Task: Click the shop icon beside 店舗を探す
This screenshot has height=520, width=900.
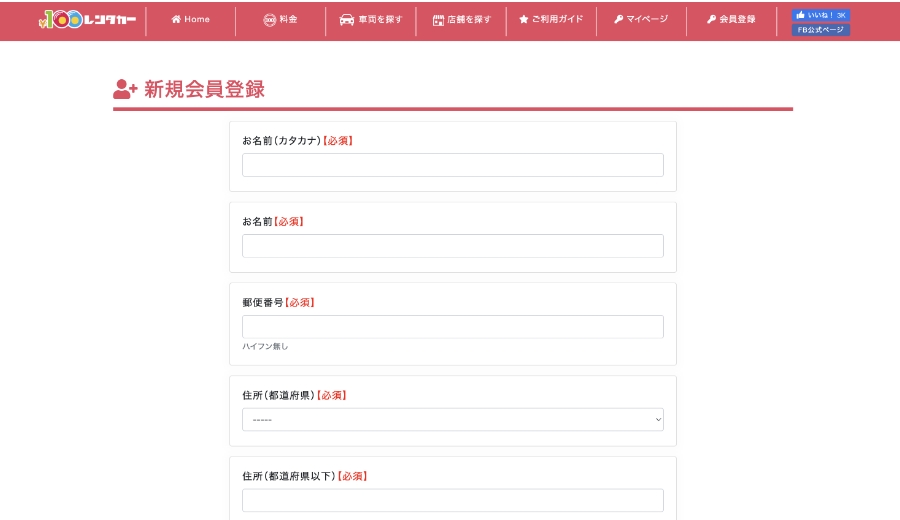Action: 438,20
